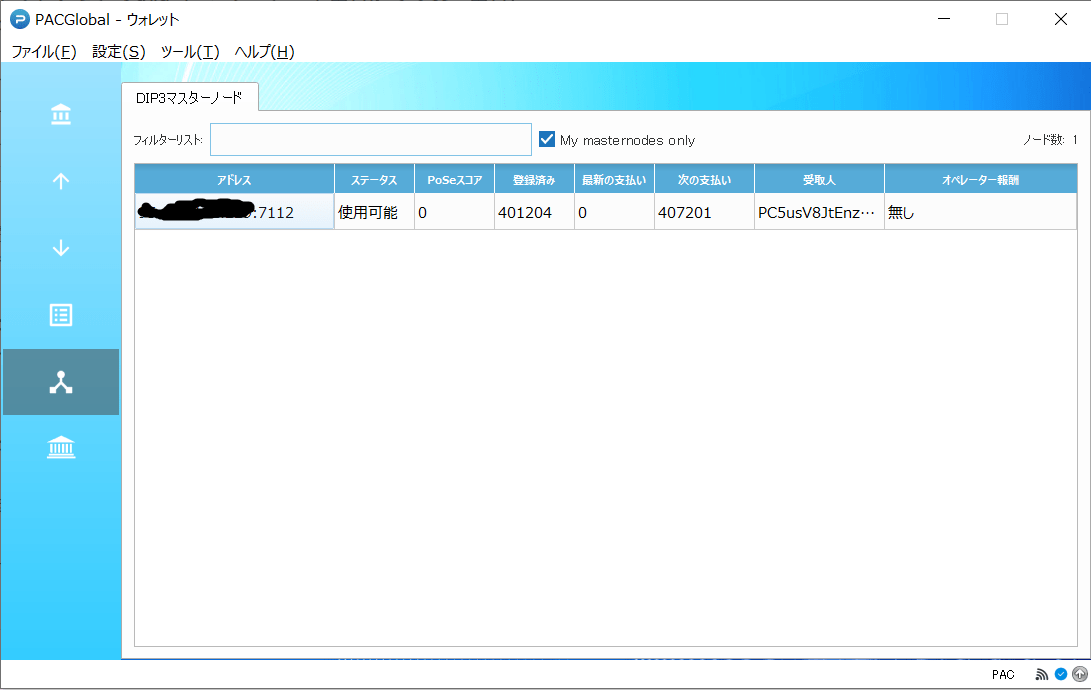Click the gray up-arrow status bar icon
This screenshot has width=1091, height=690.
pos(1078,675)
